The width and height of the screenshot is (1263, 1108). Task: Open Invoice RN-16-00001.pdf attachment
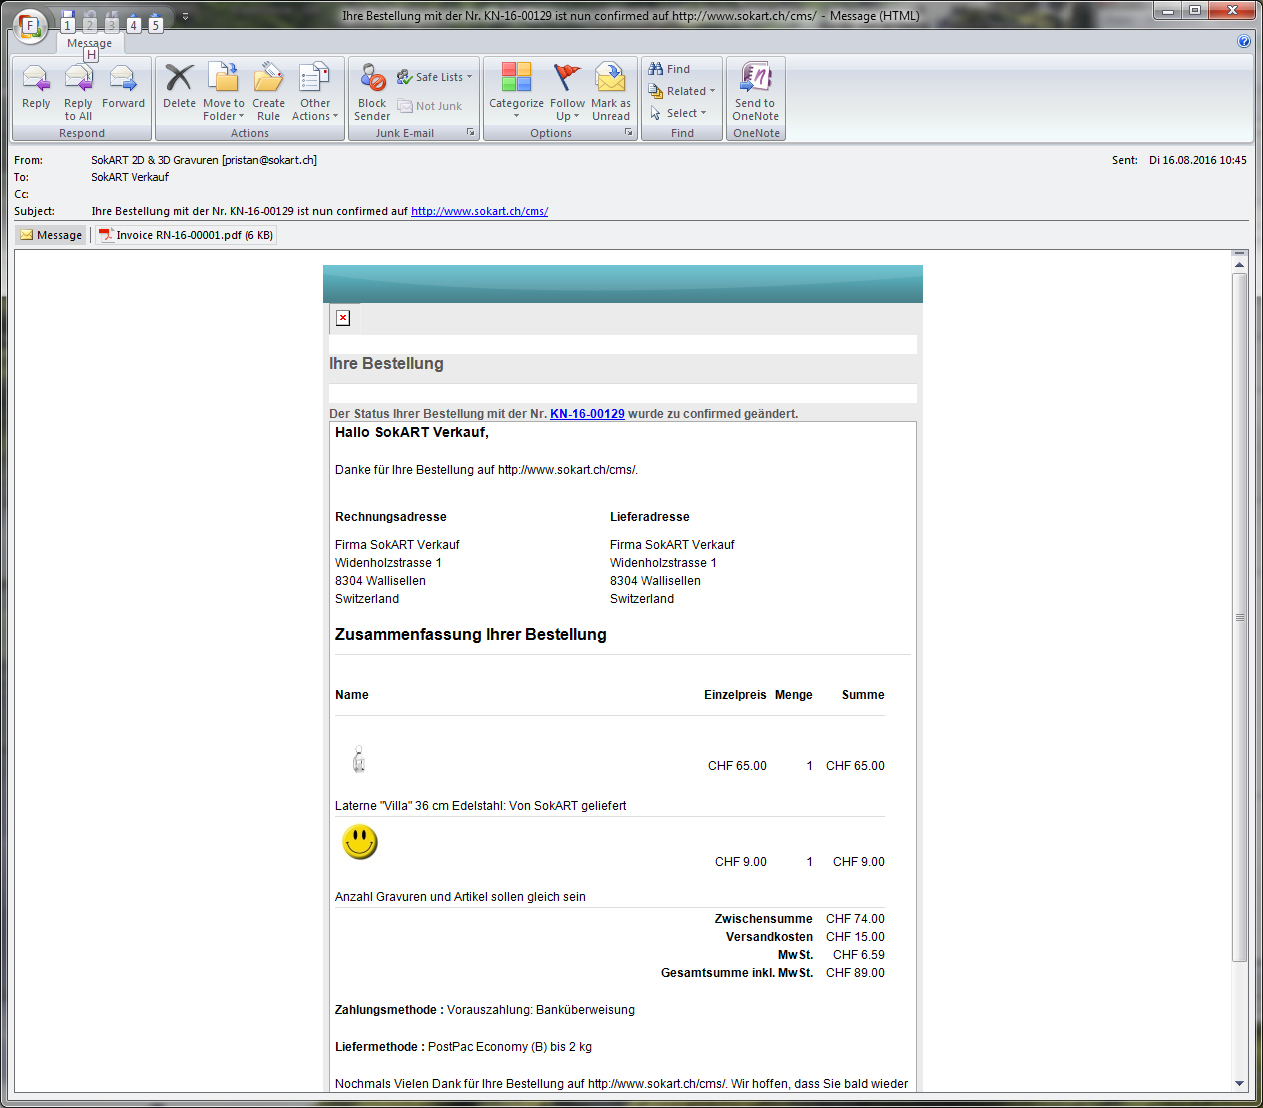click(x=186, y=235)
